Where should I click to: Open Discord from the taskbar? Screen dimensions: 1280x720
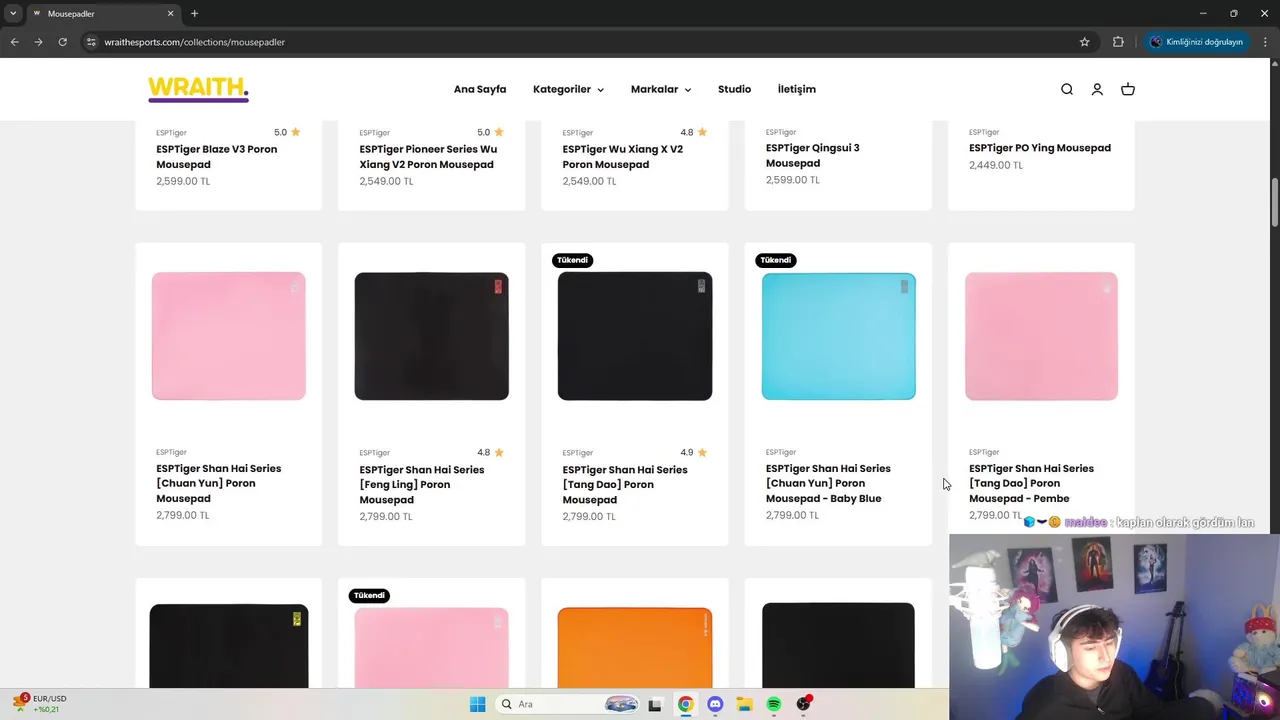(715, 704)
